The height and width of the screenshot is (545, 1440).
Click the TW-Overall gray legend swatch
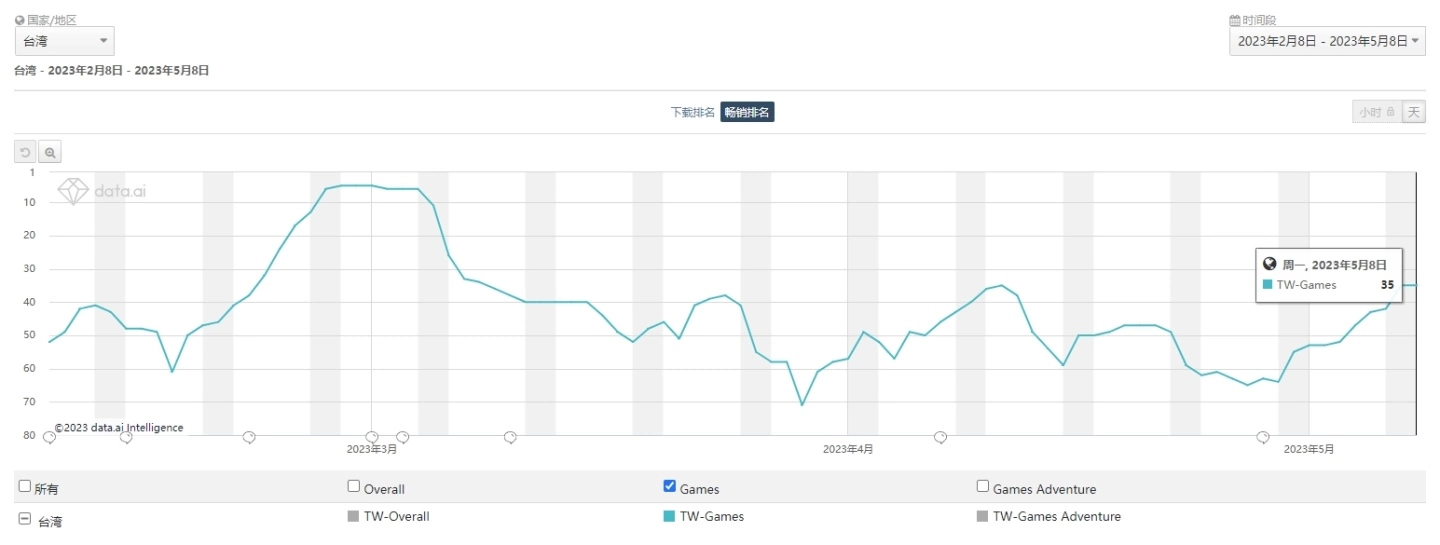point(353,517)
